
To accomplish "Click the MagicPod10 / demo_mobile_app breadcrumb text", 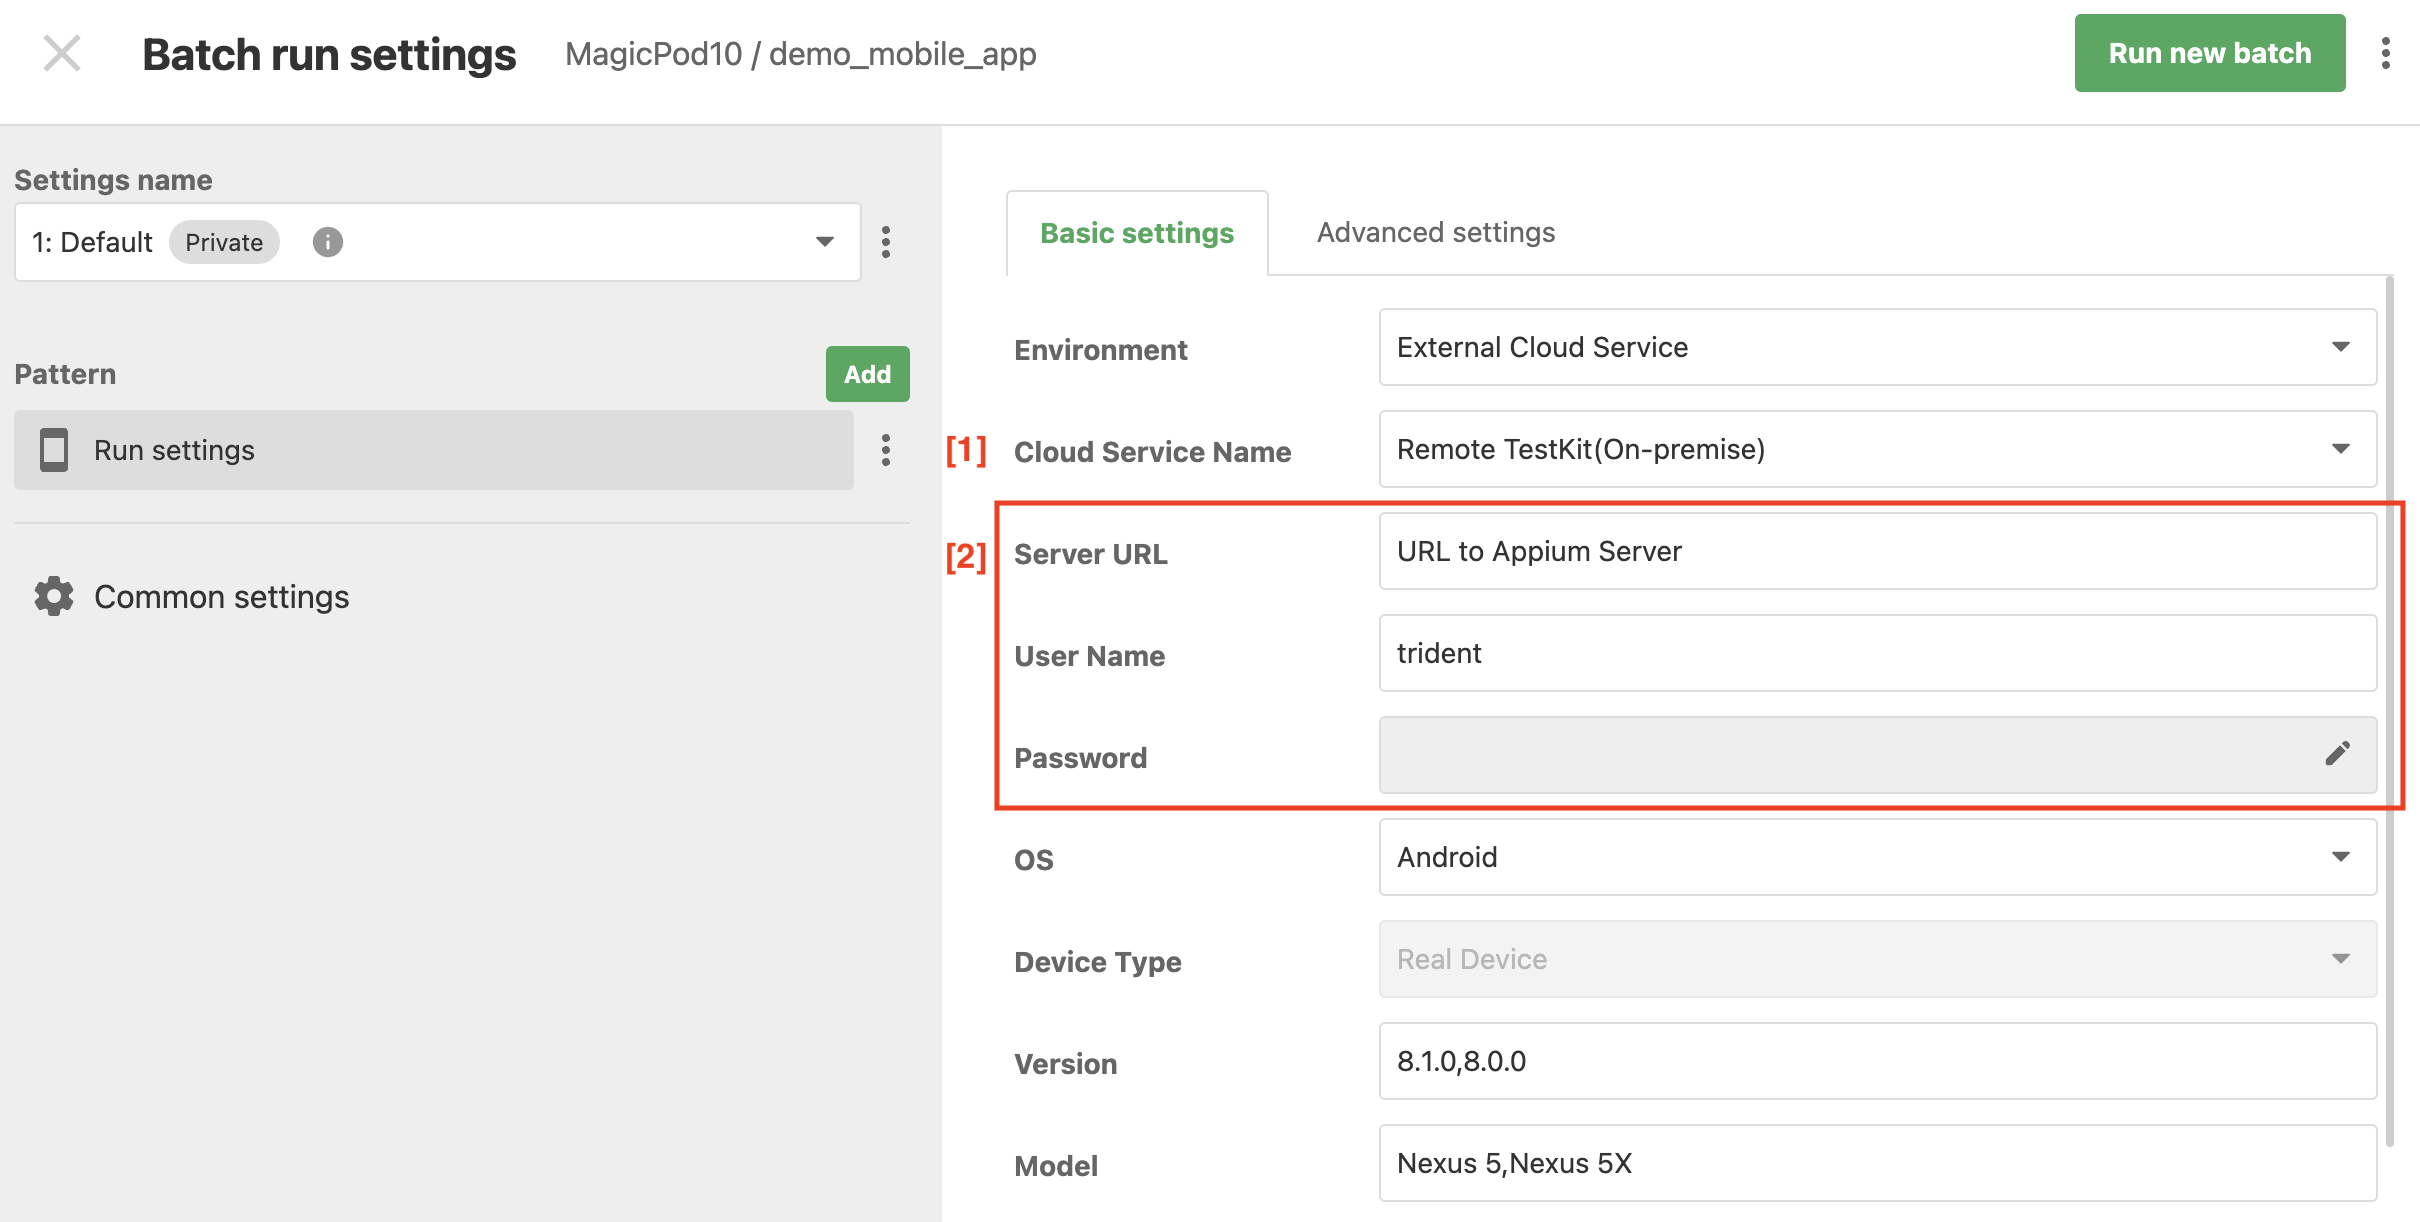I will pyautogui.click(x=800, y=54).
